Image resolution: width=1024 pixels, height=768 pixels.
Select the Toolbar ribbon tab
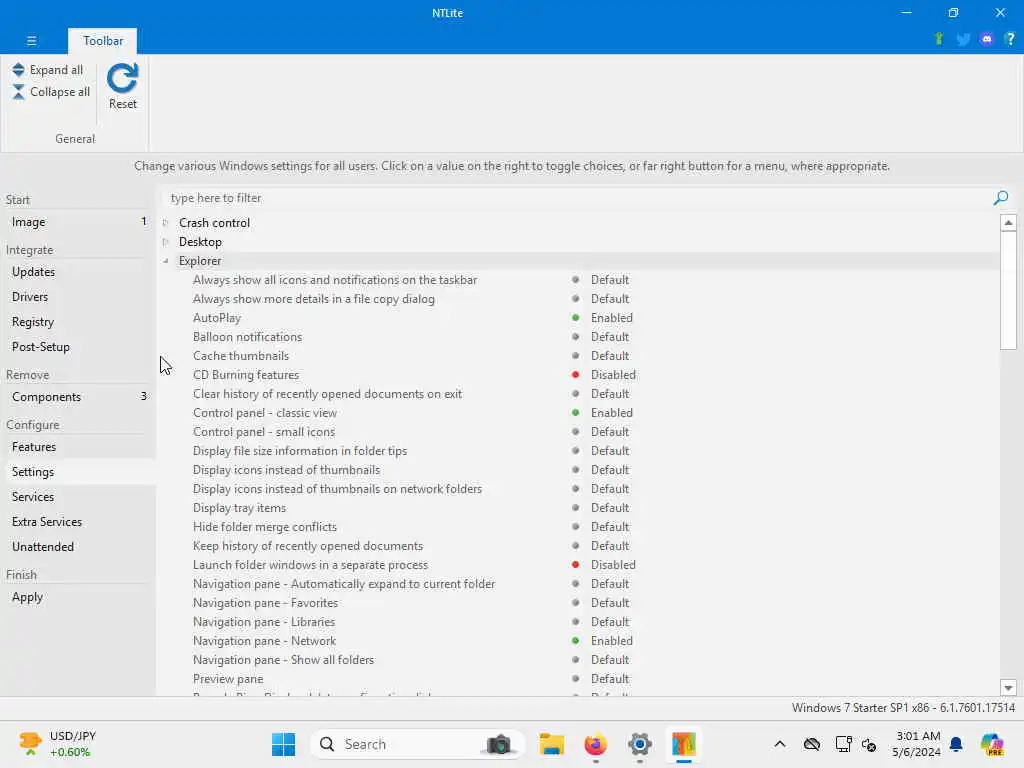coord(103,40)
